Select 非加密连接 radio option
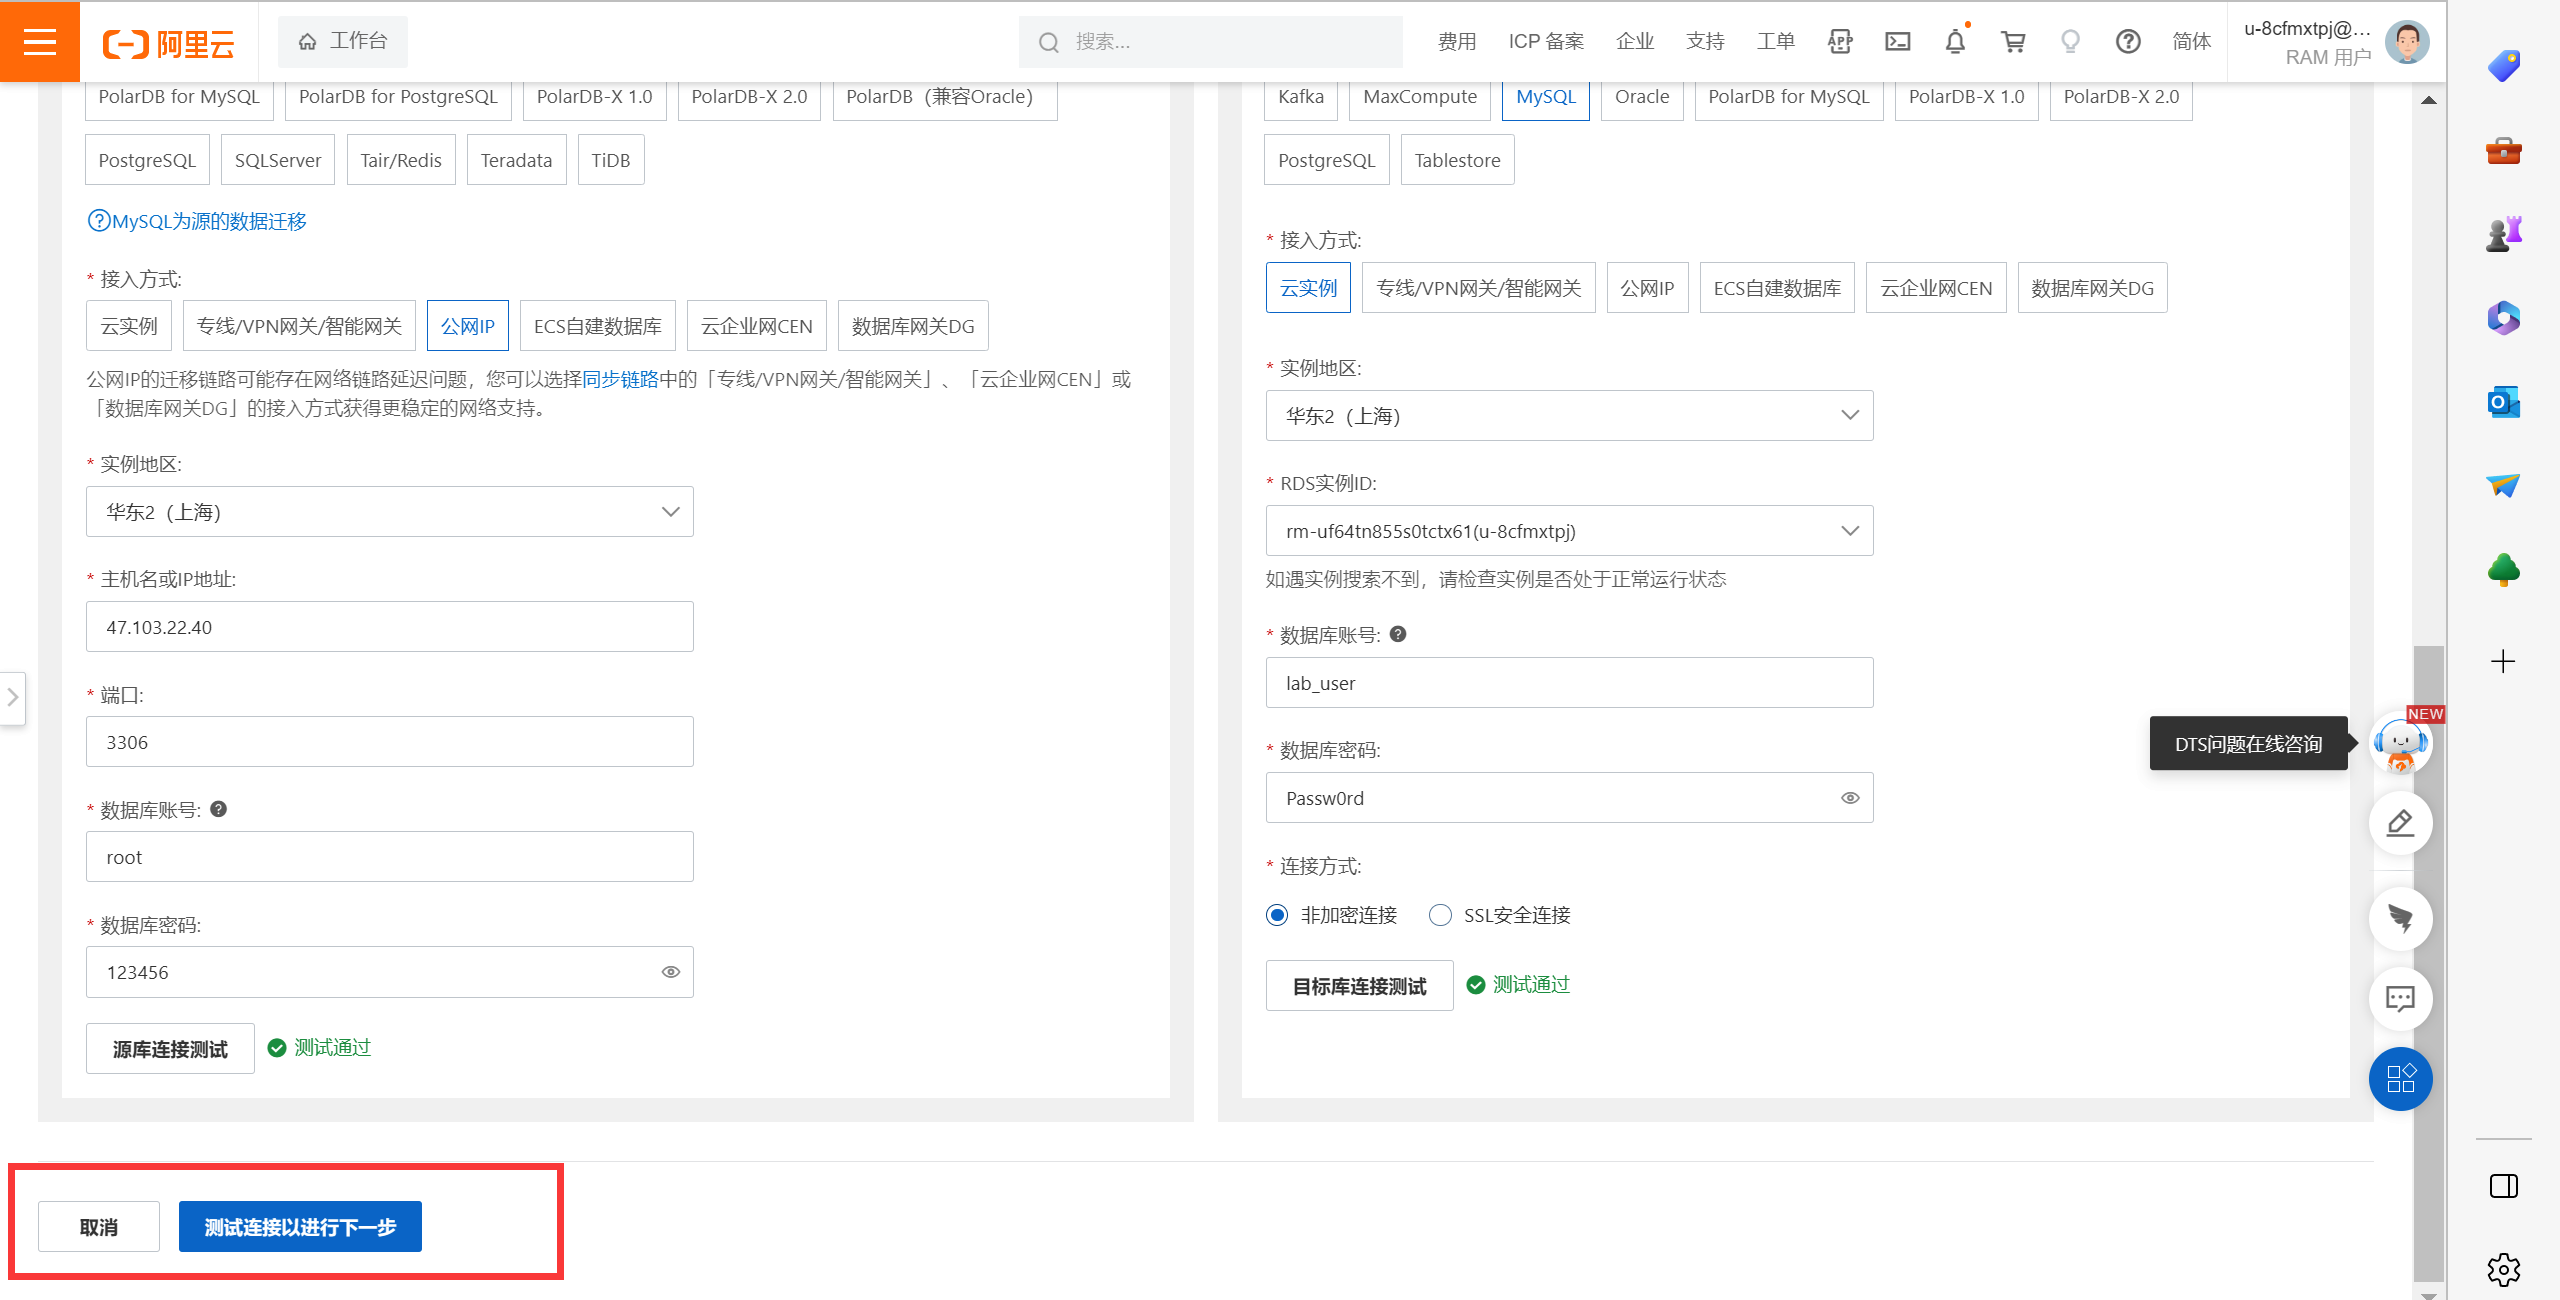Screen dimensions: 2560x1300 pos(1277,915)
